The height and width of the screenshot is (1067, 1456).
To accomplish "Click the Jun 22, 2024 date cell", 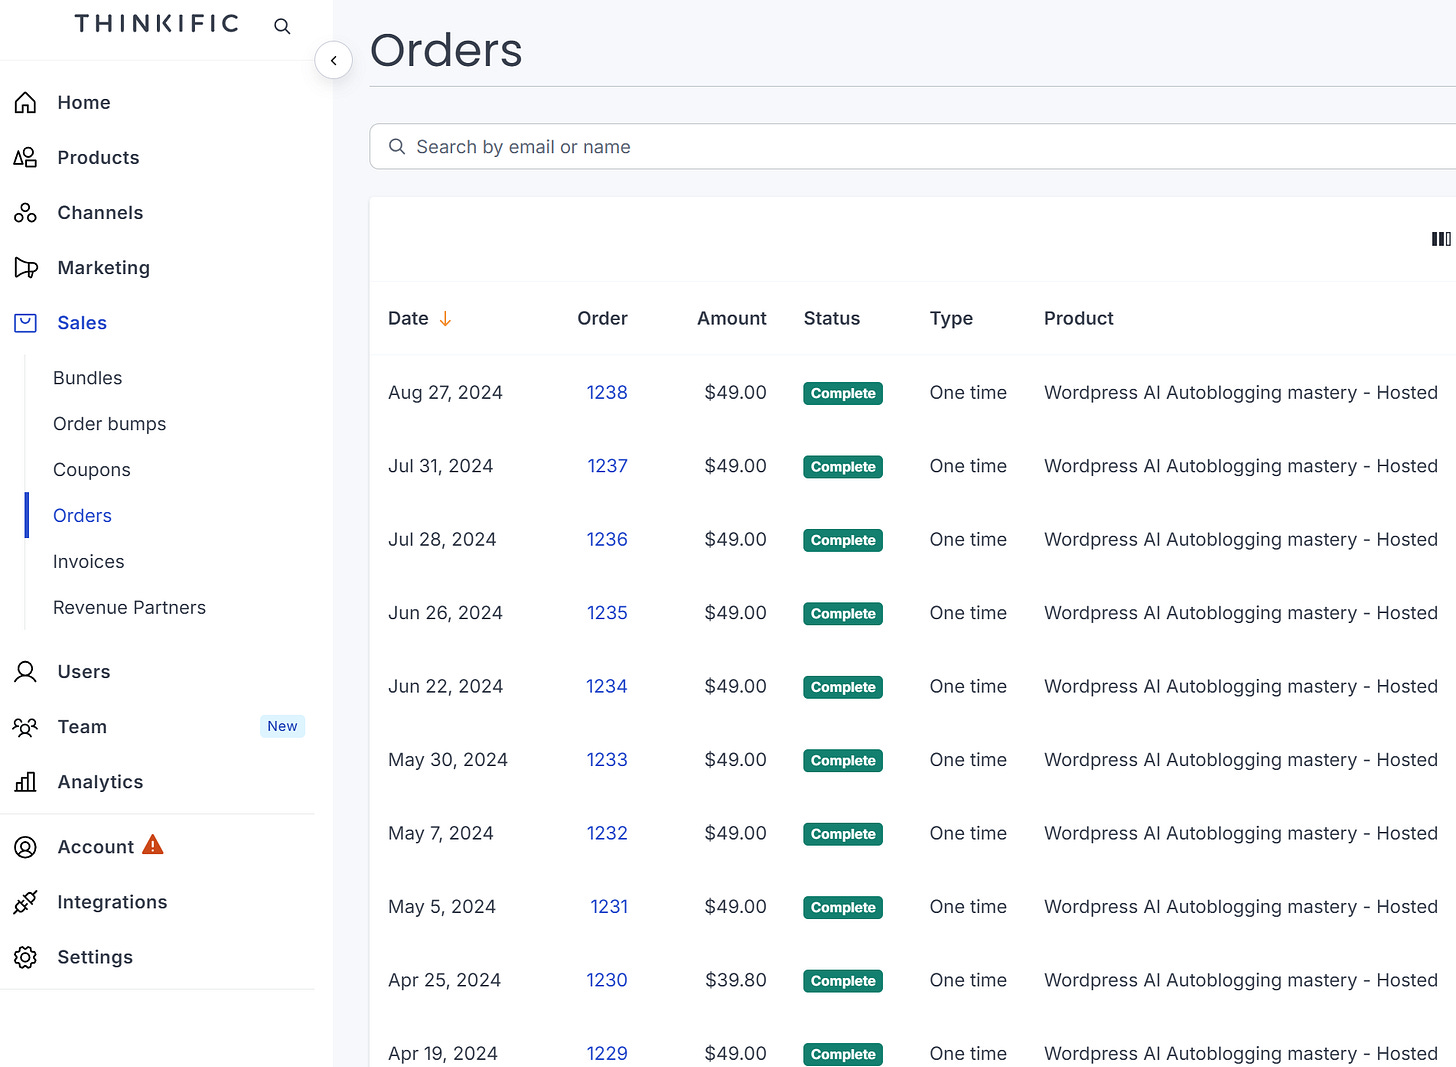I will 445,686.
